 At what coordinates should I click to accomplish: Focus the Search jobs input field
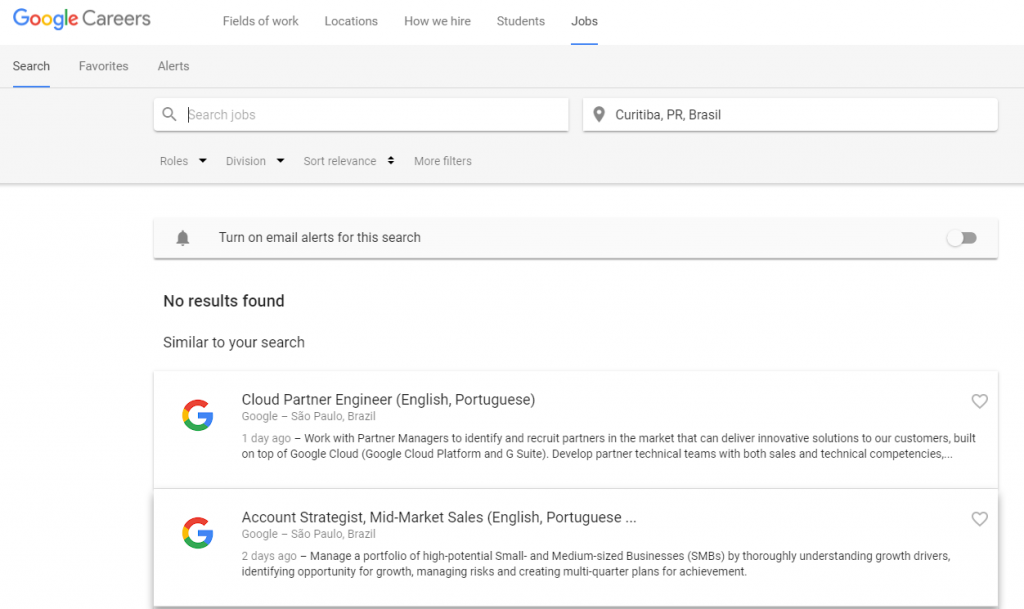tap(361, 115)
